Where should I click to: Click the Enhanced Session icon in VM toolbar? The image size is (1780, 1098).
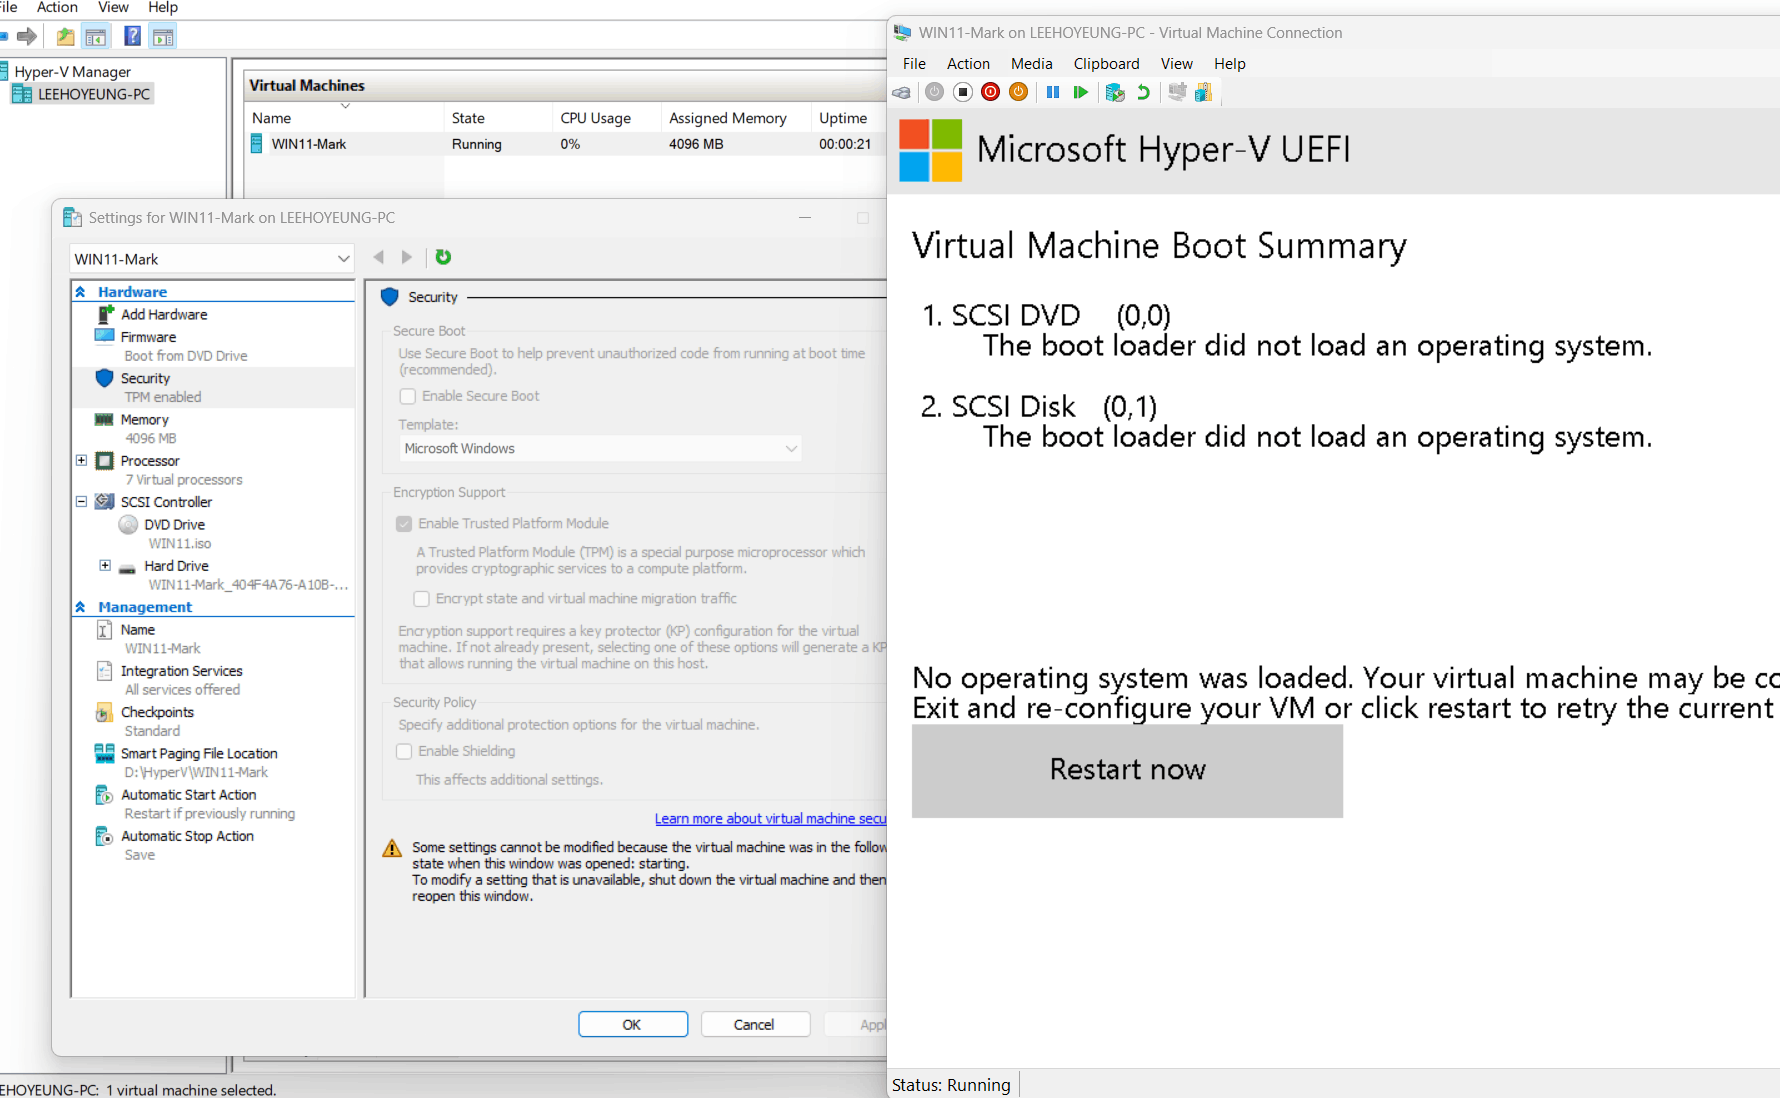point(1177,92)
